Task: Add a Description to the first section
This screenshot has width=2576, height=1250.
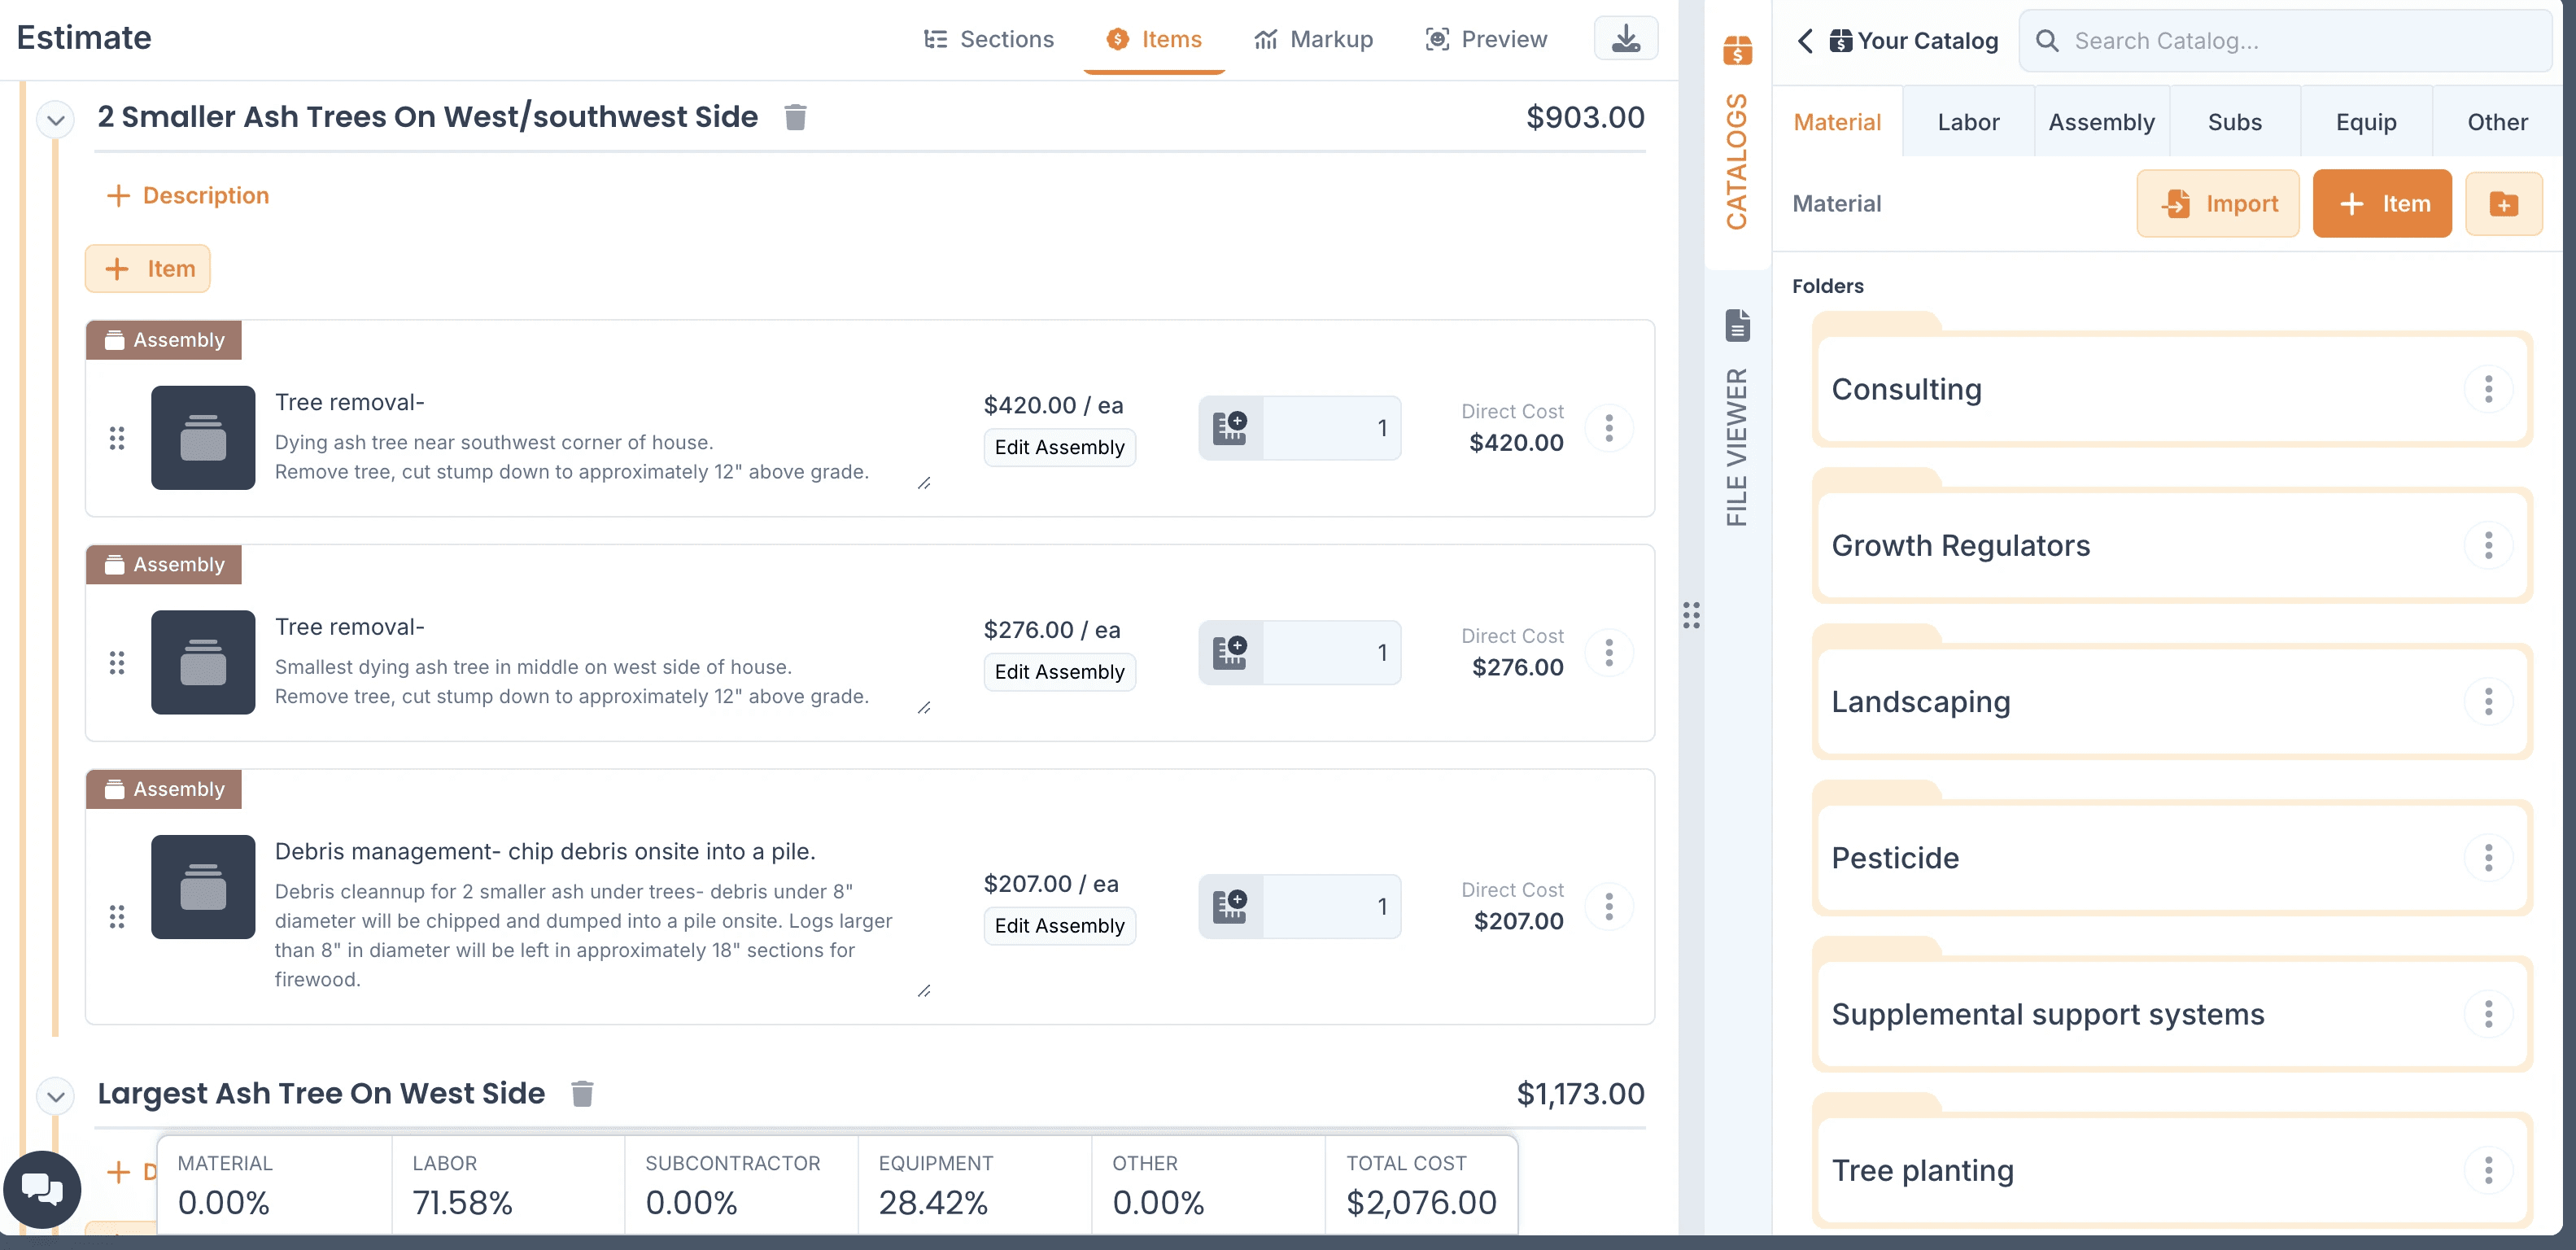Action: 187,195
